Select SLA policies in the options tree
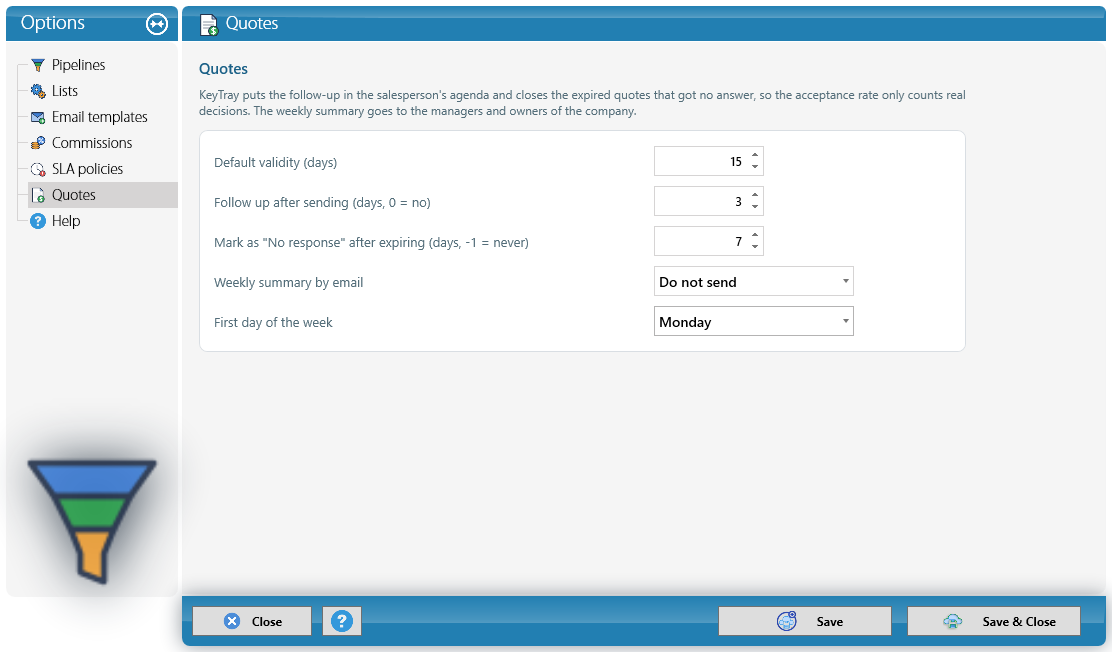This screenshot has height=652, width=1112. 87,169
